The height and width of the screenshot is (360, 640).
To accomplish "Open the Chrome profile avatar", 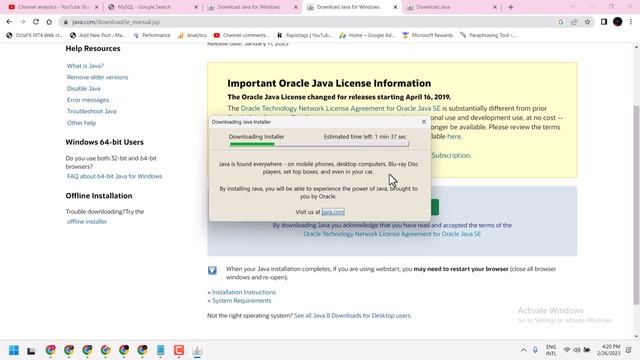I will tap(618, 22).
